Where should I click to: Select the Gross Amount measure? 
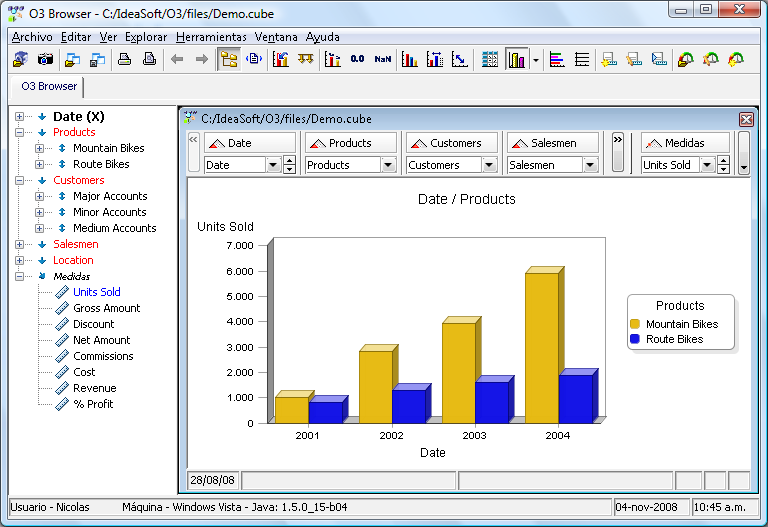click(x=106, y=308)
